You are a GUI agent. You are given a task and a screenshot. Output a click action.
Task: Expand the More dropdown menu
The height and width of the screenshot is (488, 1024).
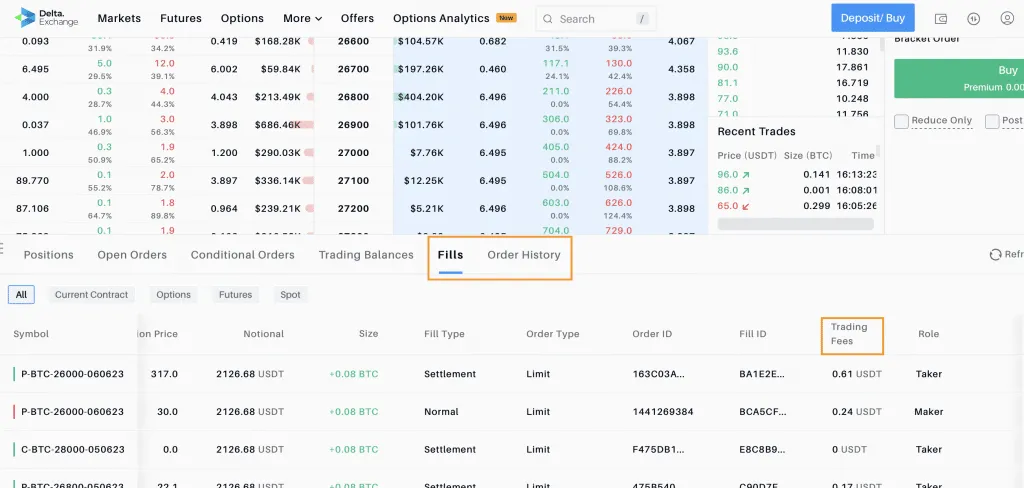click(302, 18)
